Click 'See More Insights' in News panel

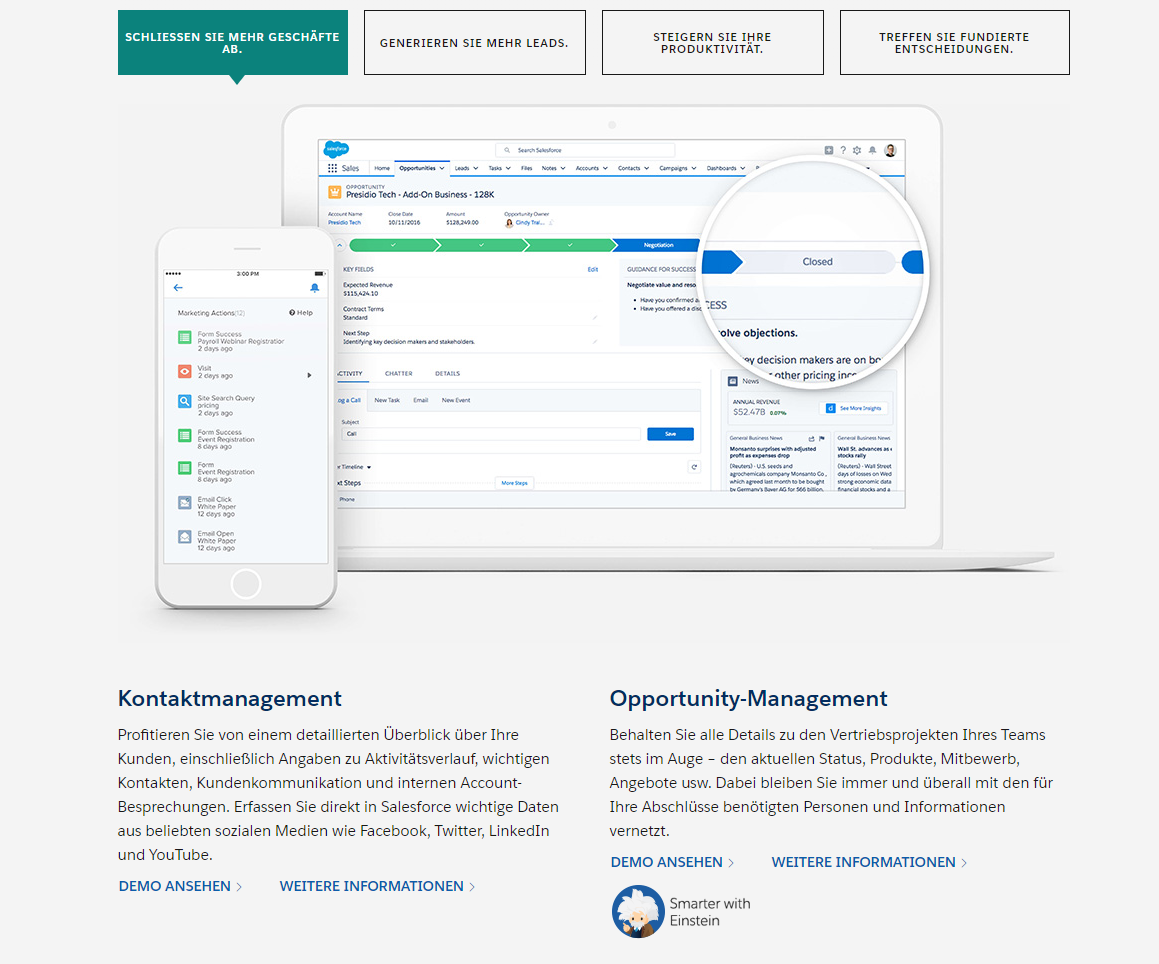[x=854, y=408]
